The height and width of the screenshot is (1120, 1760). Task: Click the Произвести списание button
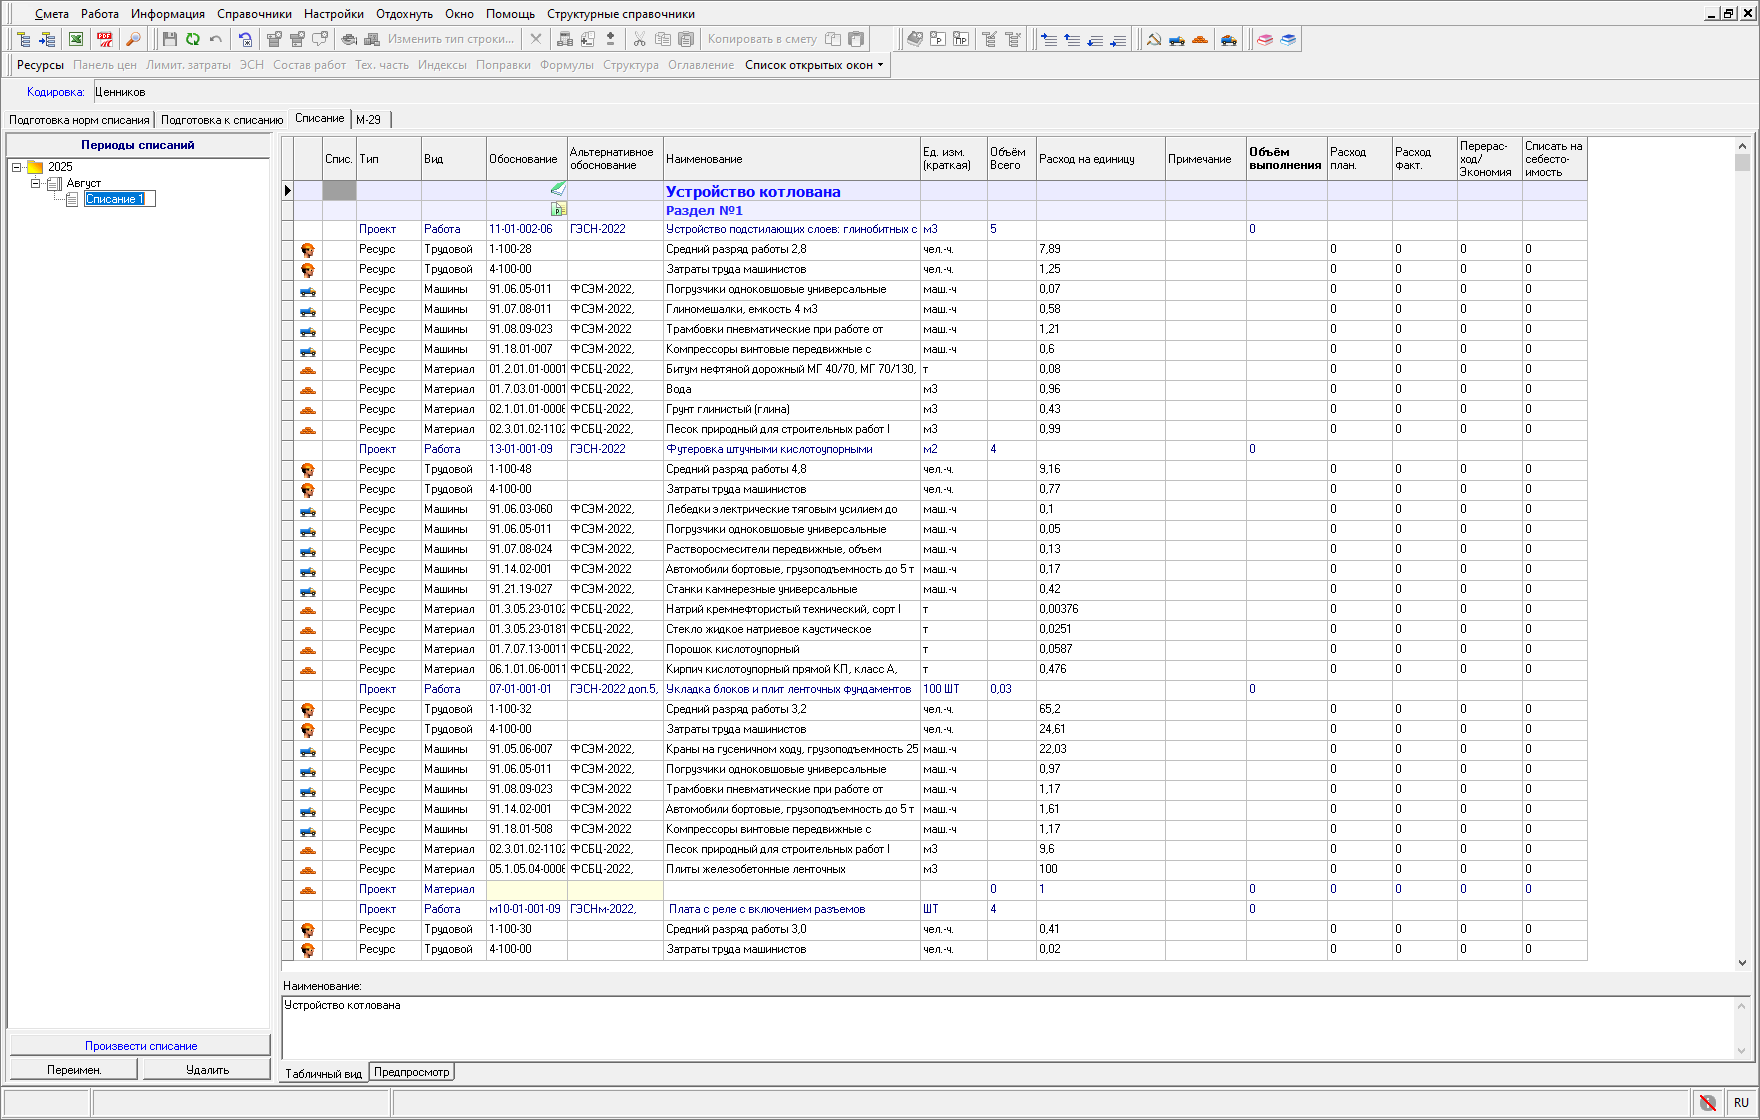coord(140,1046)
